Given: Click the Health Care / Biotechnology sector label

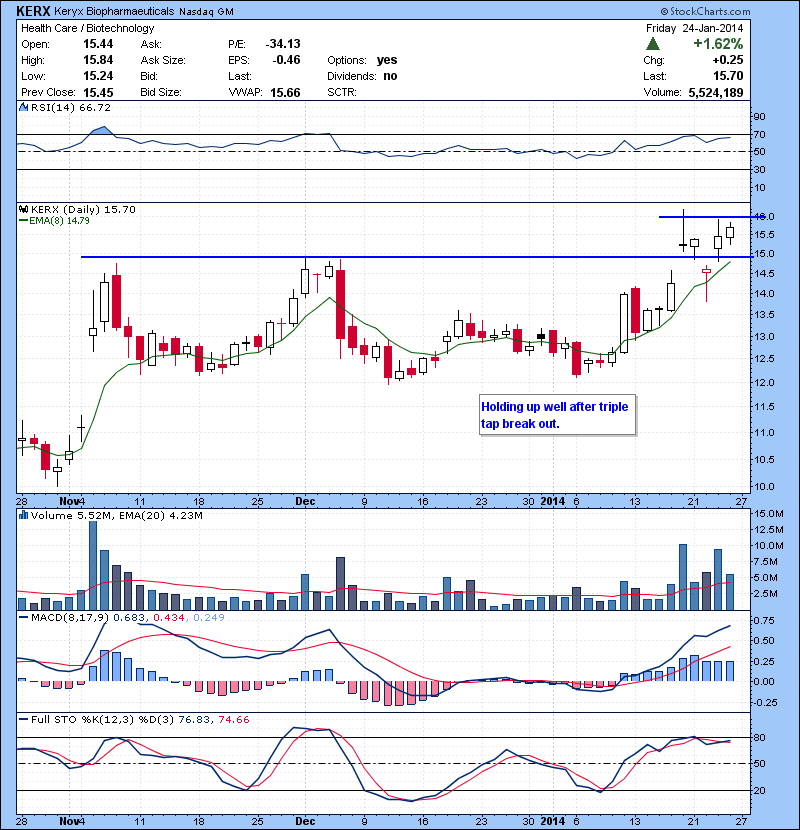Looking at the screenshot, I should point(87,28).
